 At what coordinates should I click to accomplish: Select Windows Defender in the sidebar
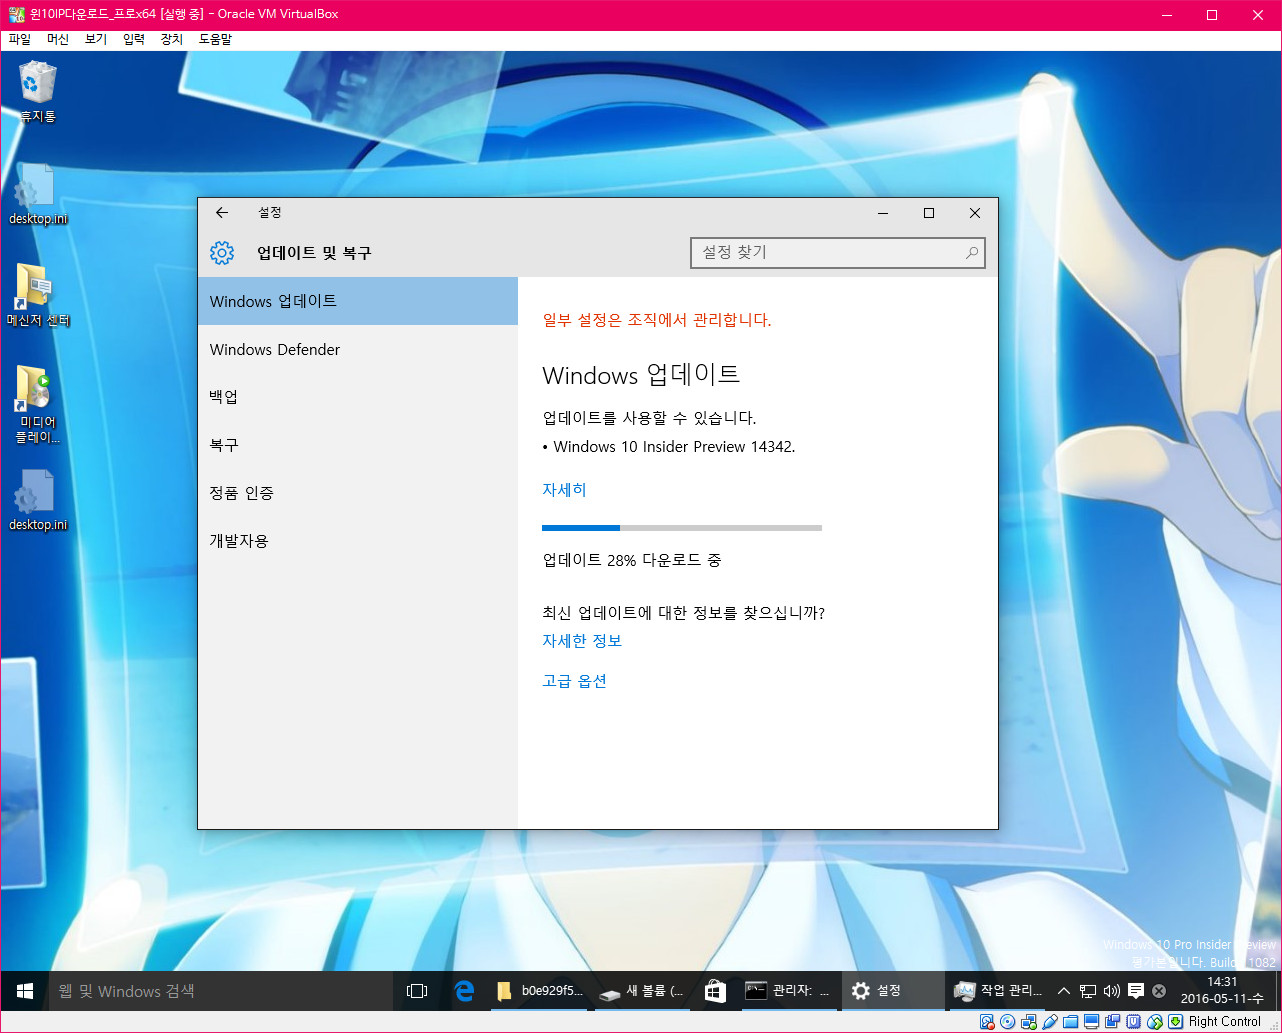click(x=358, y=349)
